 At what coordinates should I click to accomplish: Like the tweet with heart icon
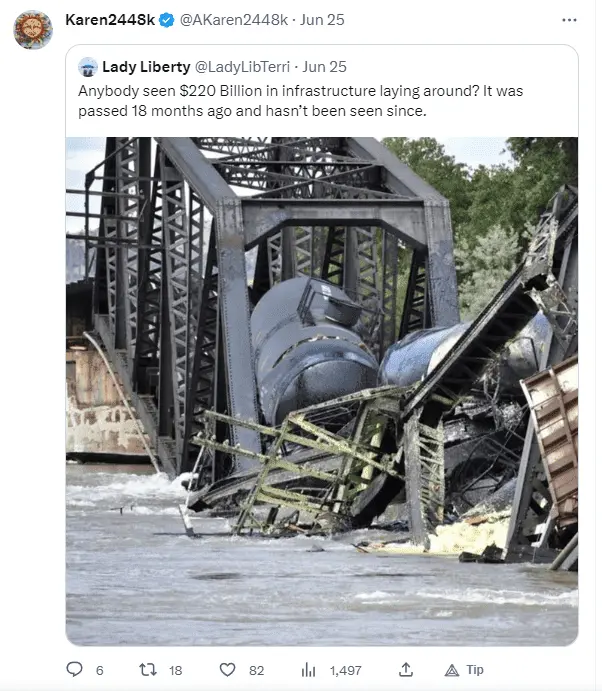click(227, 670)
